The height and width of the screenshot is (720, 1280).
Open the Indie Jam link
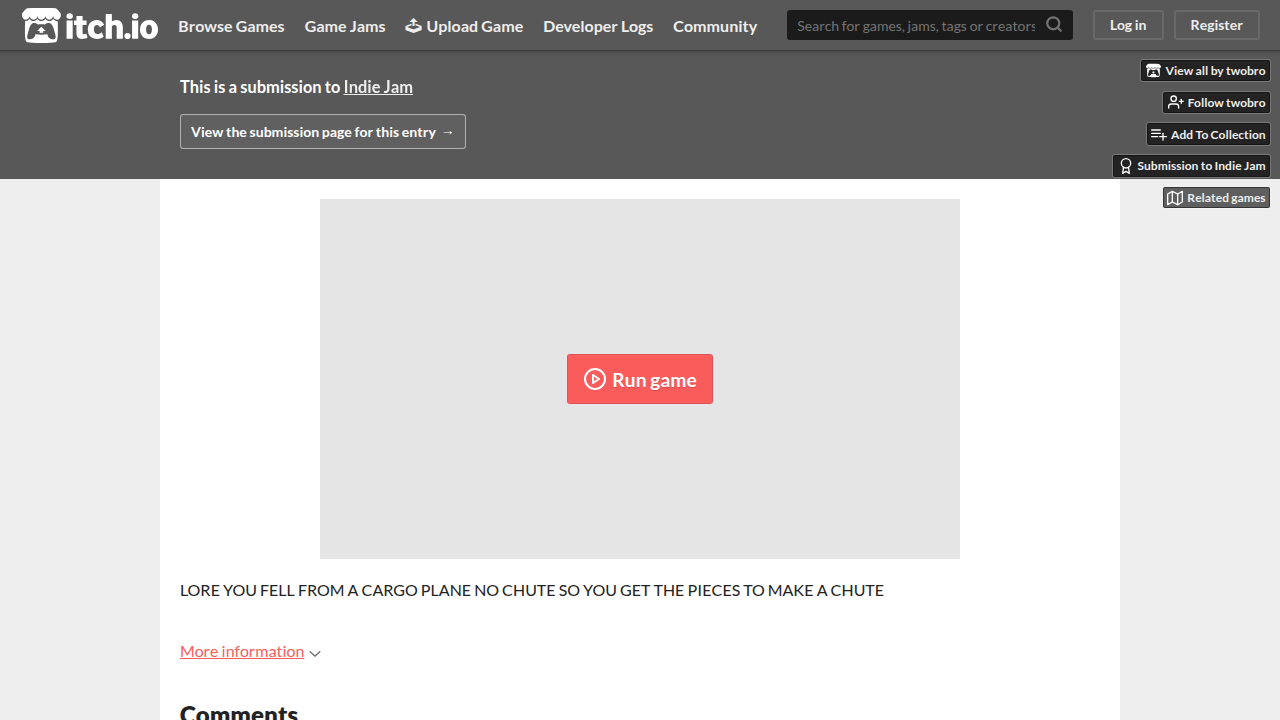point(378,87)
